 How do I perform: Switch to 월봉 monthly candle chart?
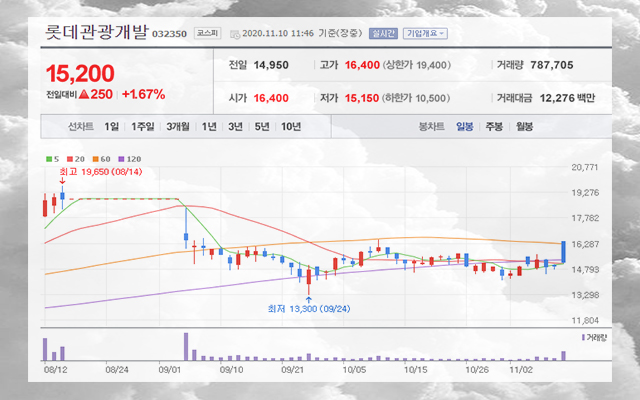click(524, 127)
